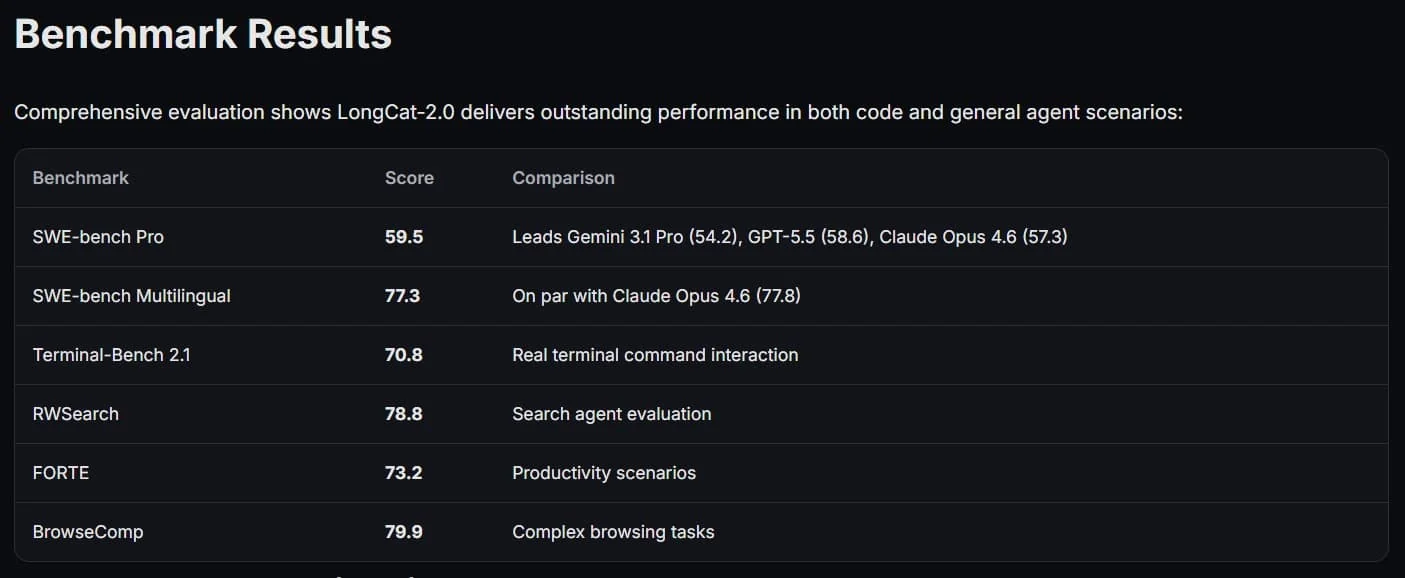Image resolution: width=1405 pixels, height=578 pixels.
Task: Click the Benchmark Results heading
Action: coord(203,35)
